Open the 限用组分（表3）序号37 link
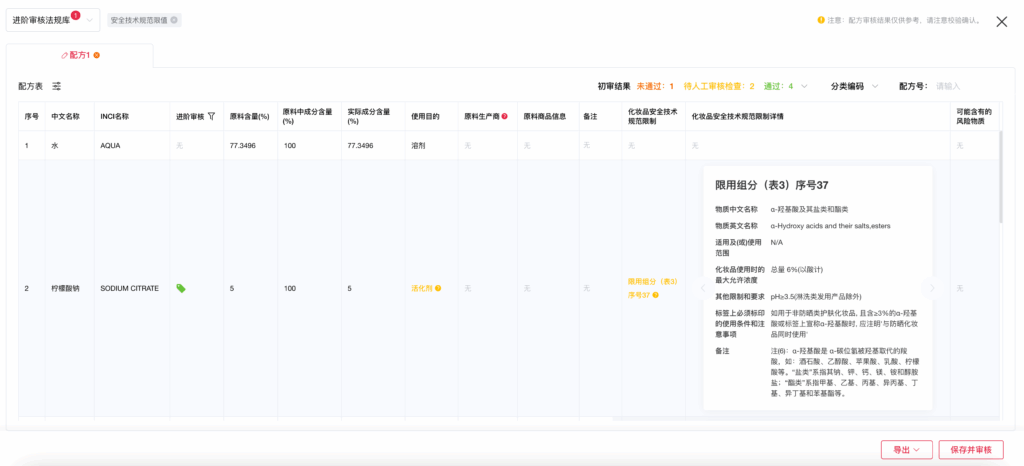Viewport: 1024px width, 466px height. pos(652,288)
